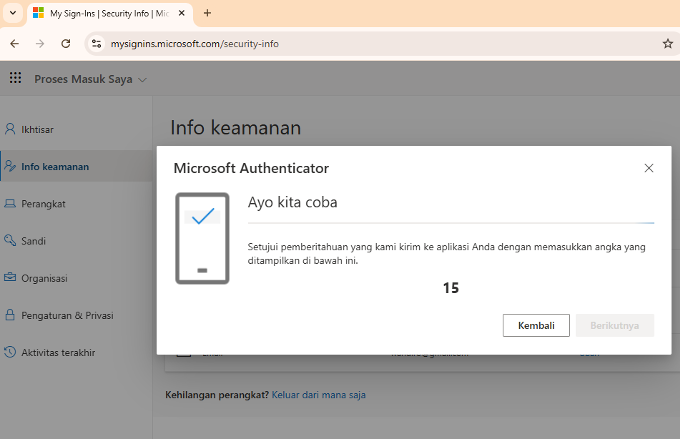The width and height of the screenshot is (680, 440).
Task: Click the Pengaturan & Privasi lock icon
Action: click(x=10, y=315)
